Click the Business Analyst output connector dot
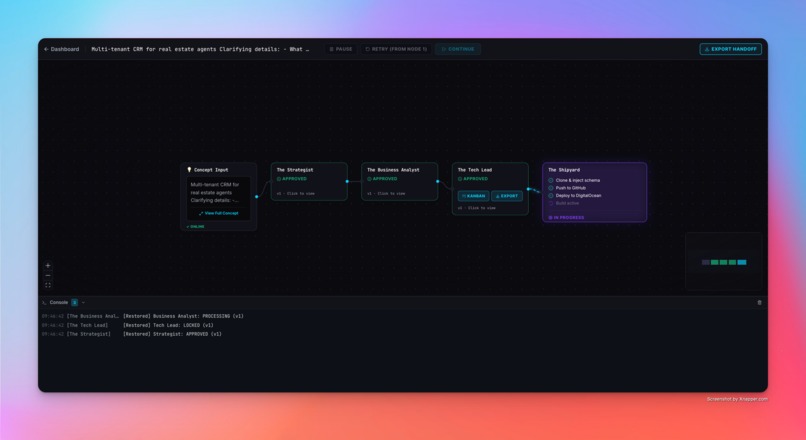This screenshot has height=440, width=806. (438, 181)
